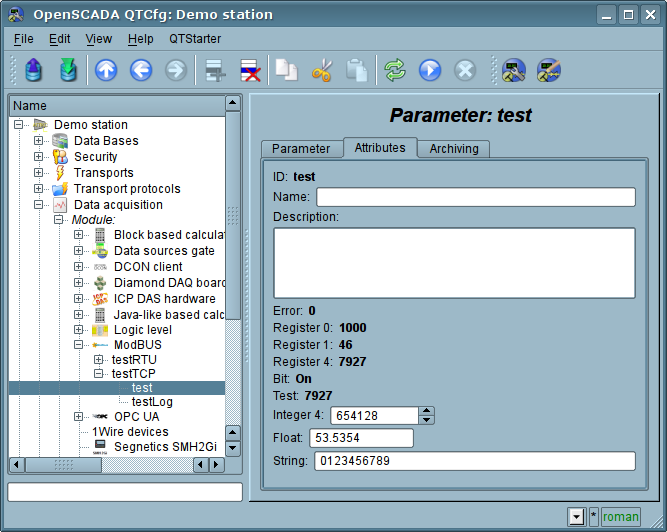667x532 pixels.
Task: Click the delete item icon with red X
Action: point(249,70)
